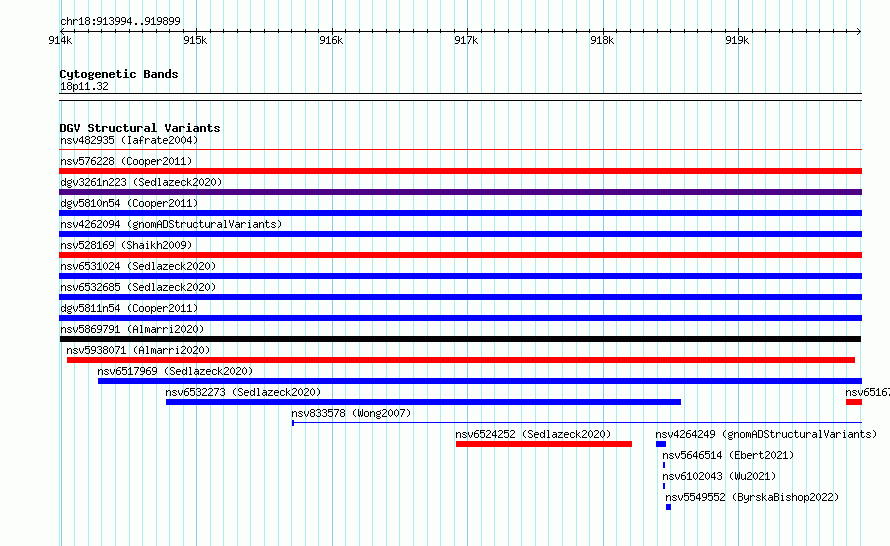890x546 pixels.
Task: Click the nsv528169 (Shaikh2009) label
Action: (126, 245)
